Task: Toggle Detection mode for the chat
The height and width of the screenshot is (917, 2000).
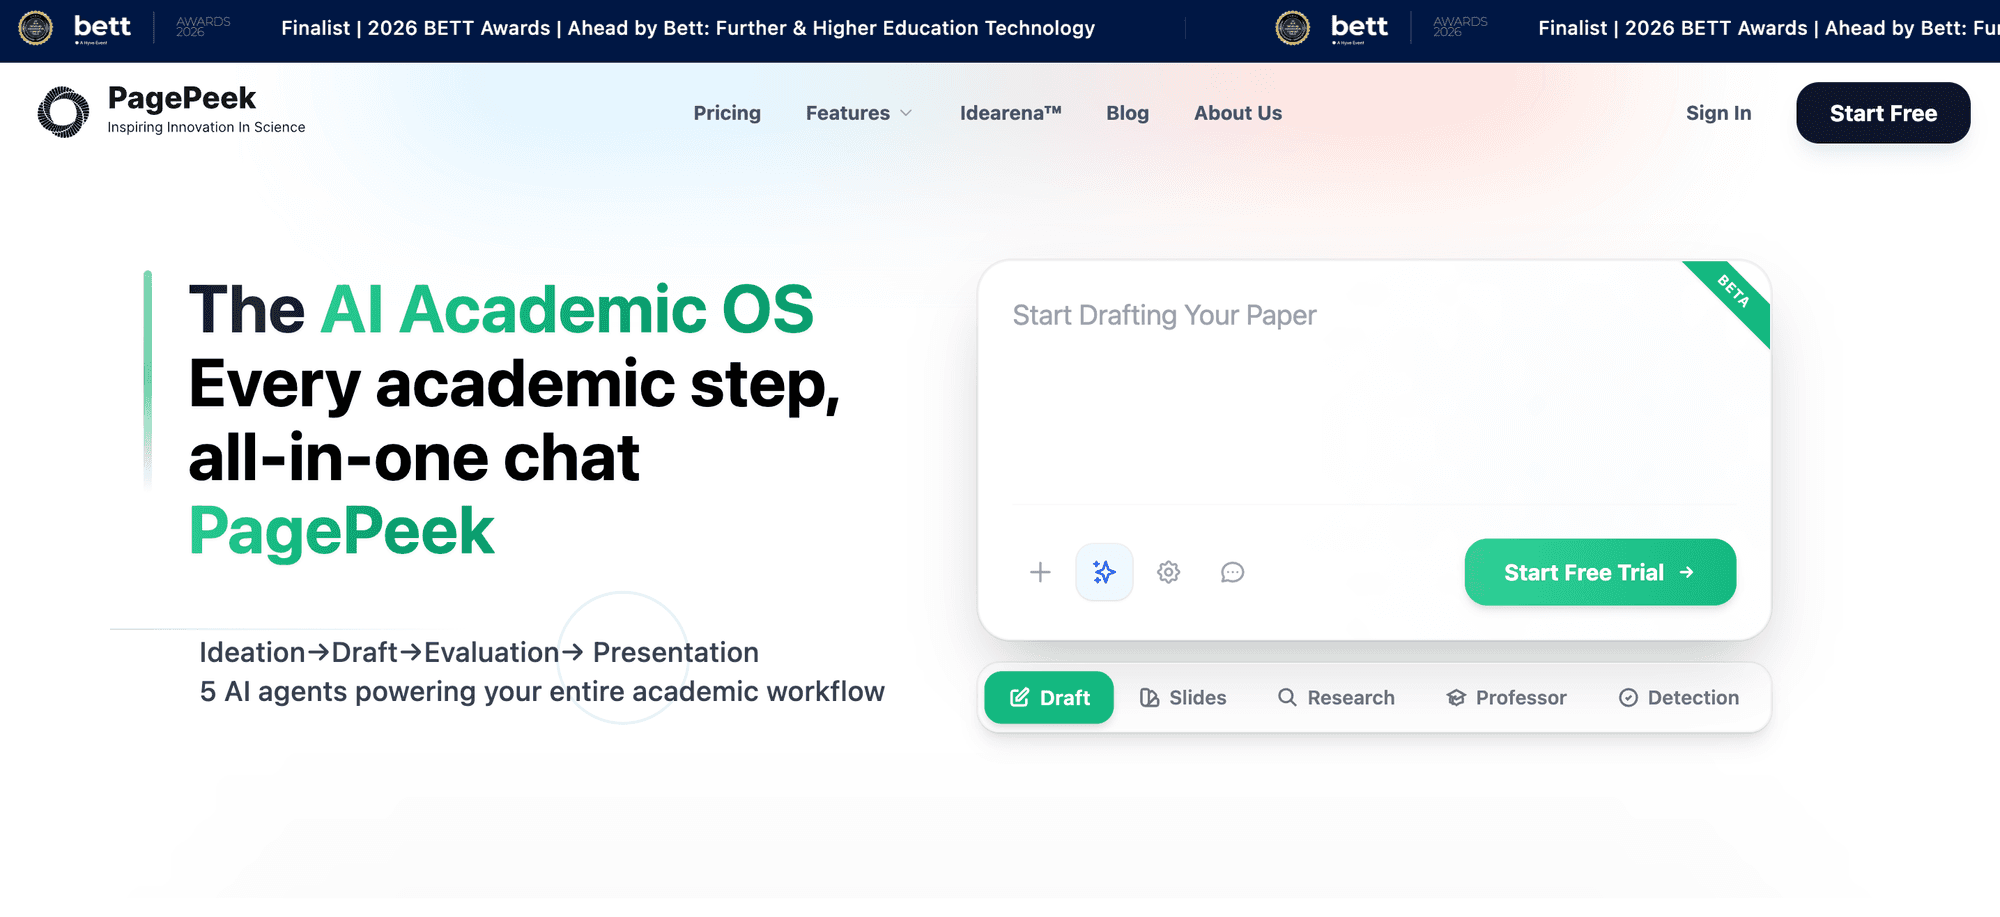Action: pos(1678,697)
